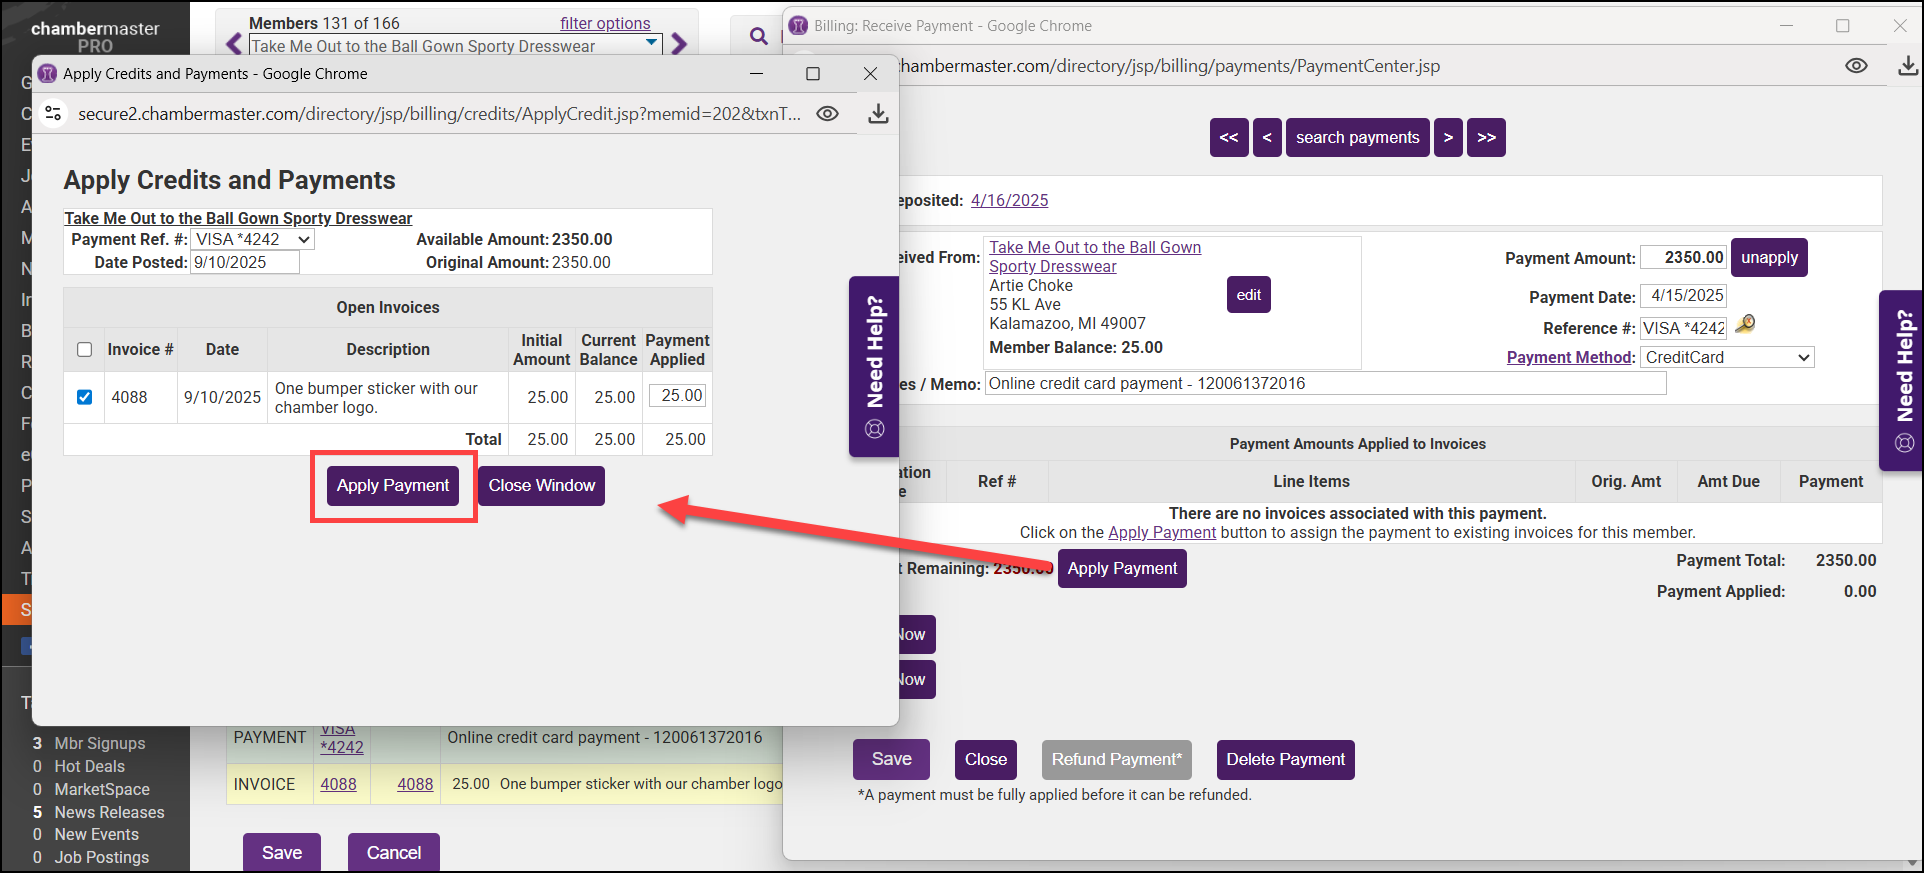Click Apply Payment in Apply Credits window
The width and height of the screenshot is (1924, 873).
[x=393, y=486]
